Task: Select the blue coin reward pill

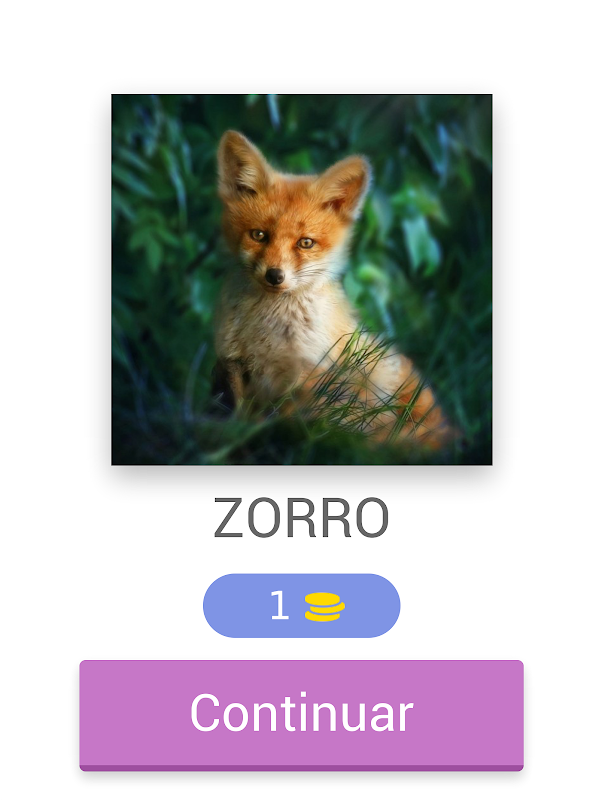Action: [x=301, y=606]
